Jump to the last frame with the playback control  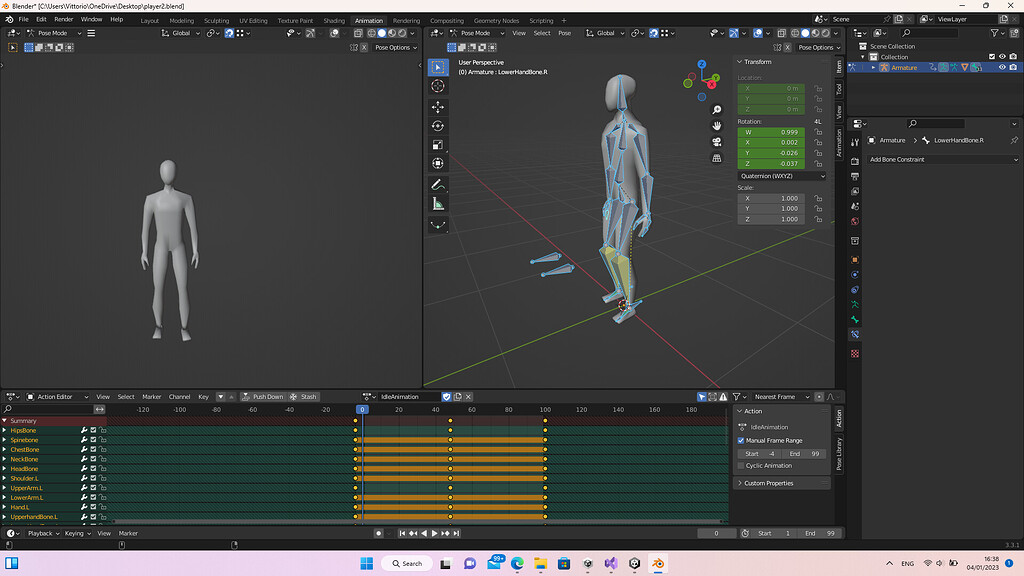[456, 533]
